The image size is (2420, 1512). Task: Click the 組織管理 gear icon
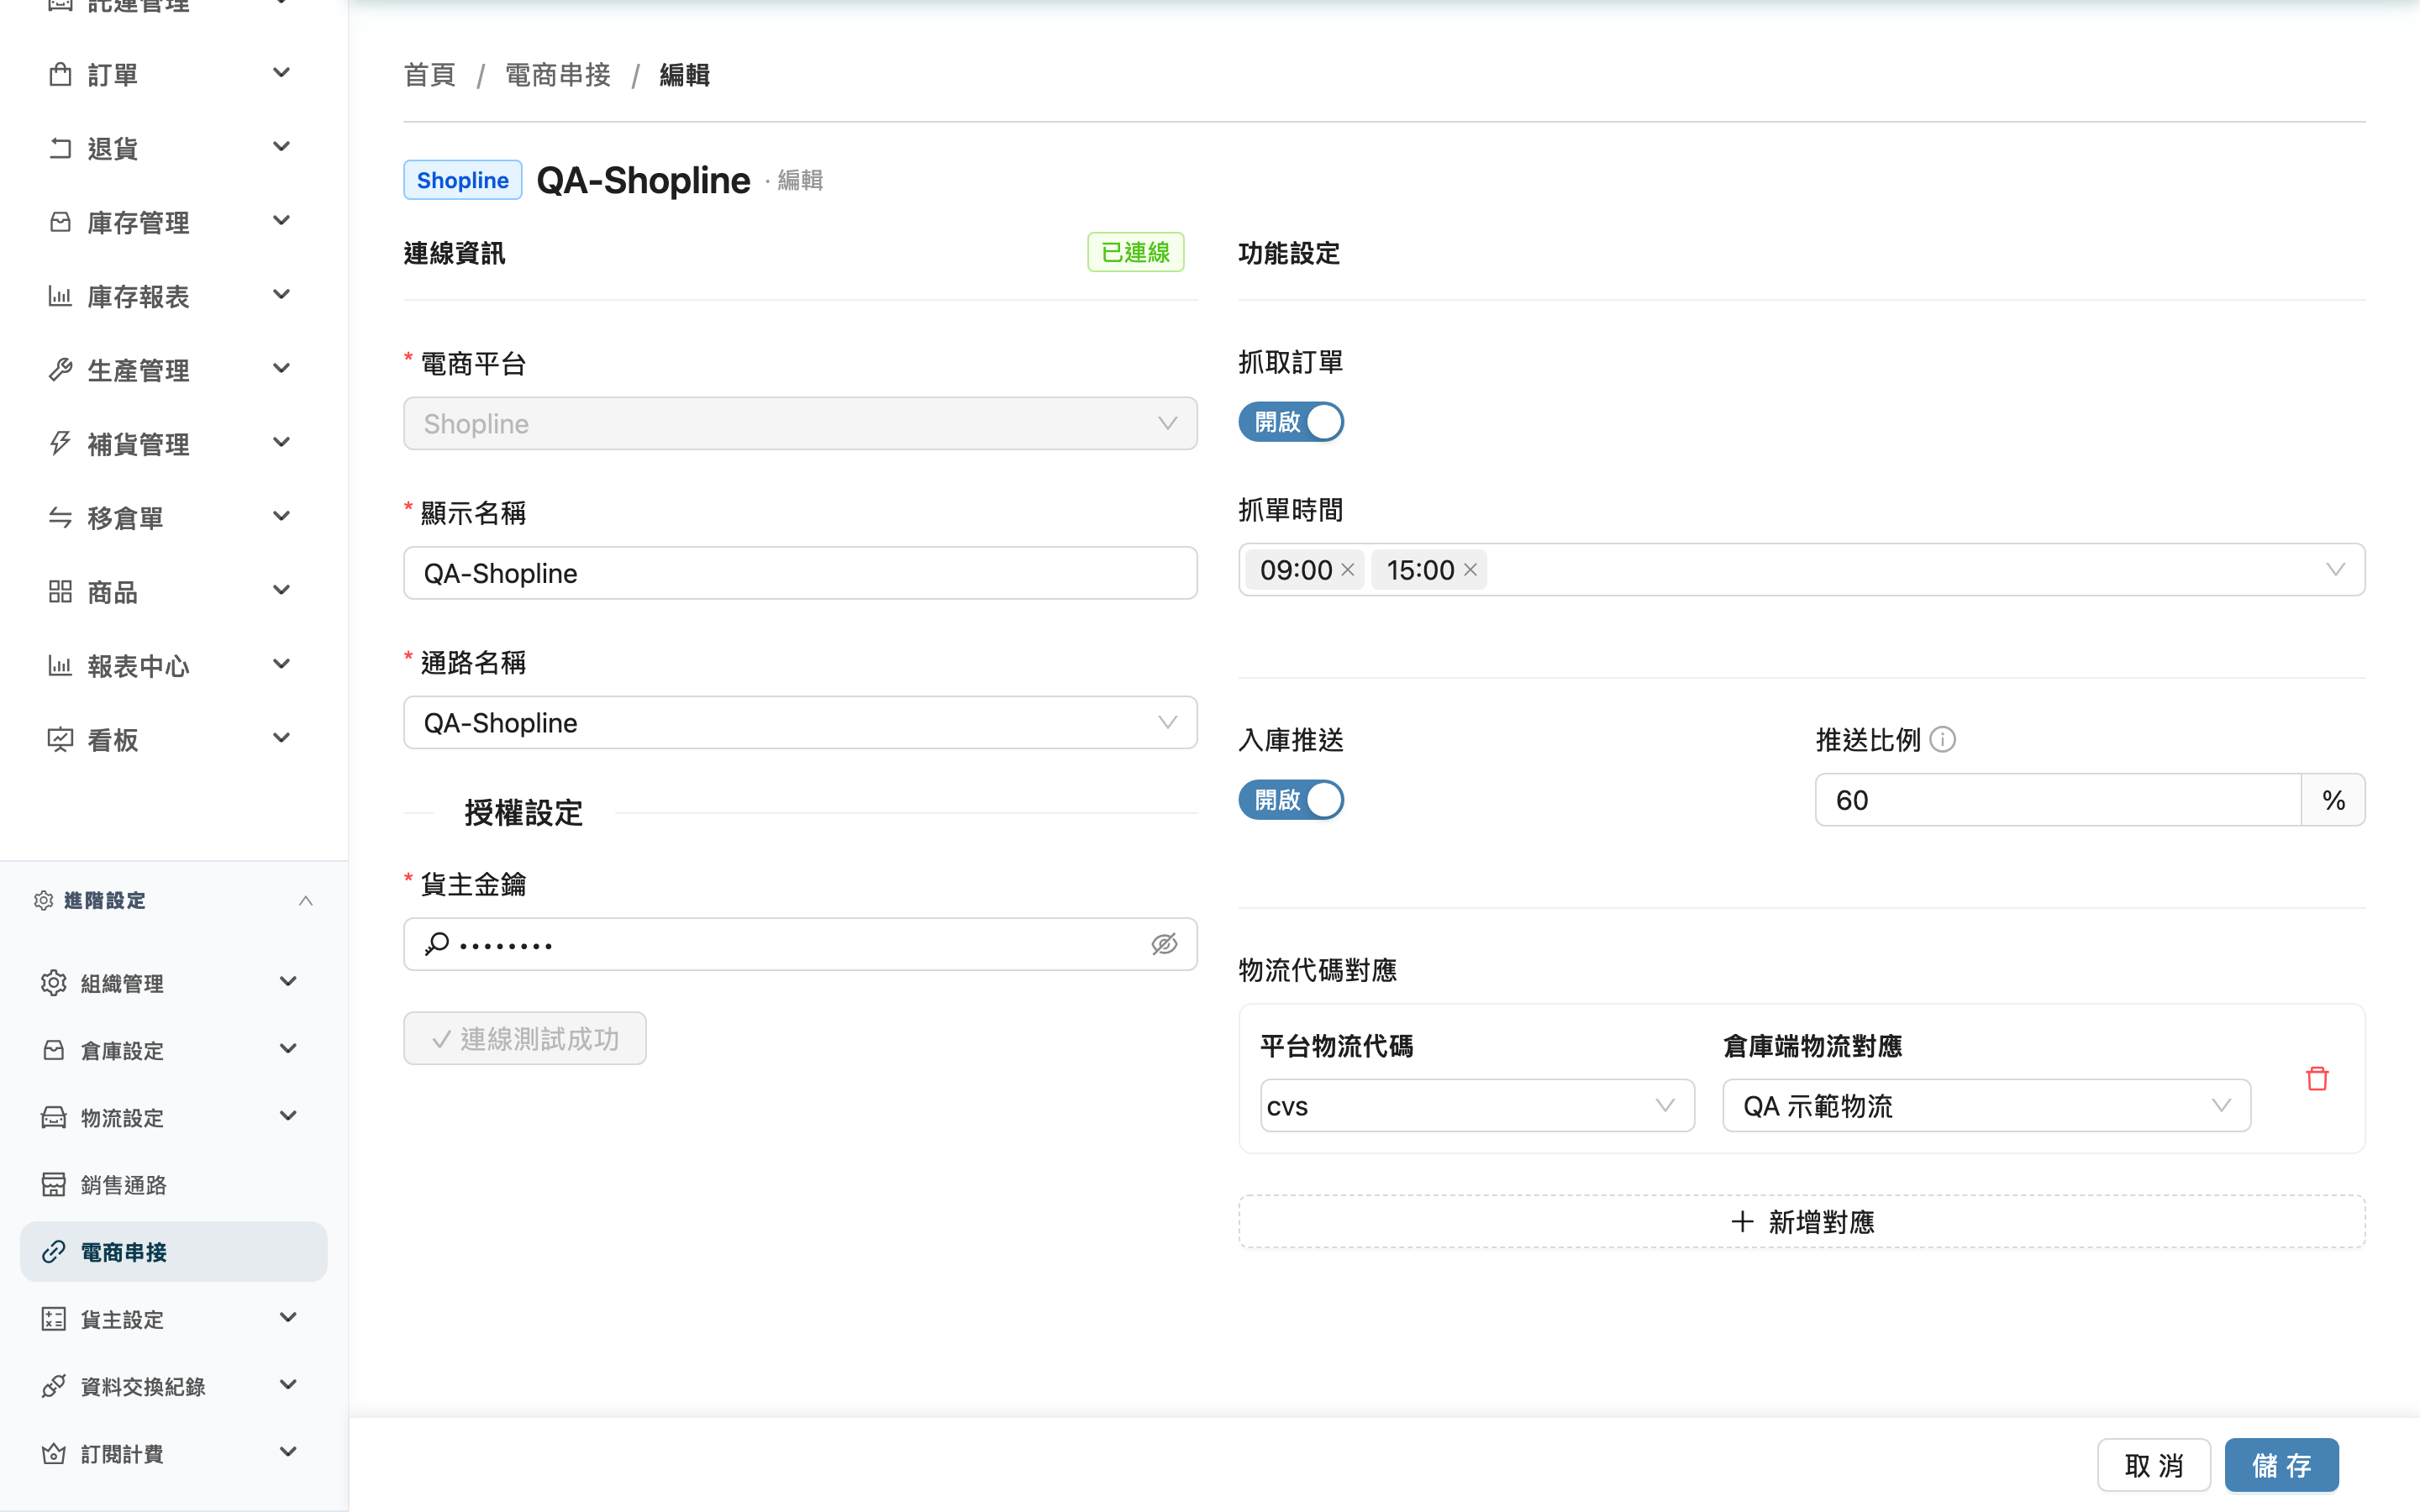pyautogui.click(x=54, y=983)
